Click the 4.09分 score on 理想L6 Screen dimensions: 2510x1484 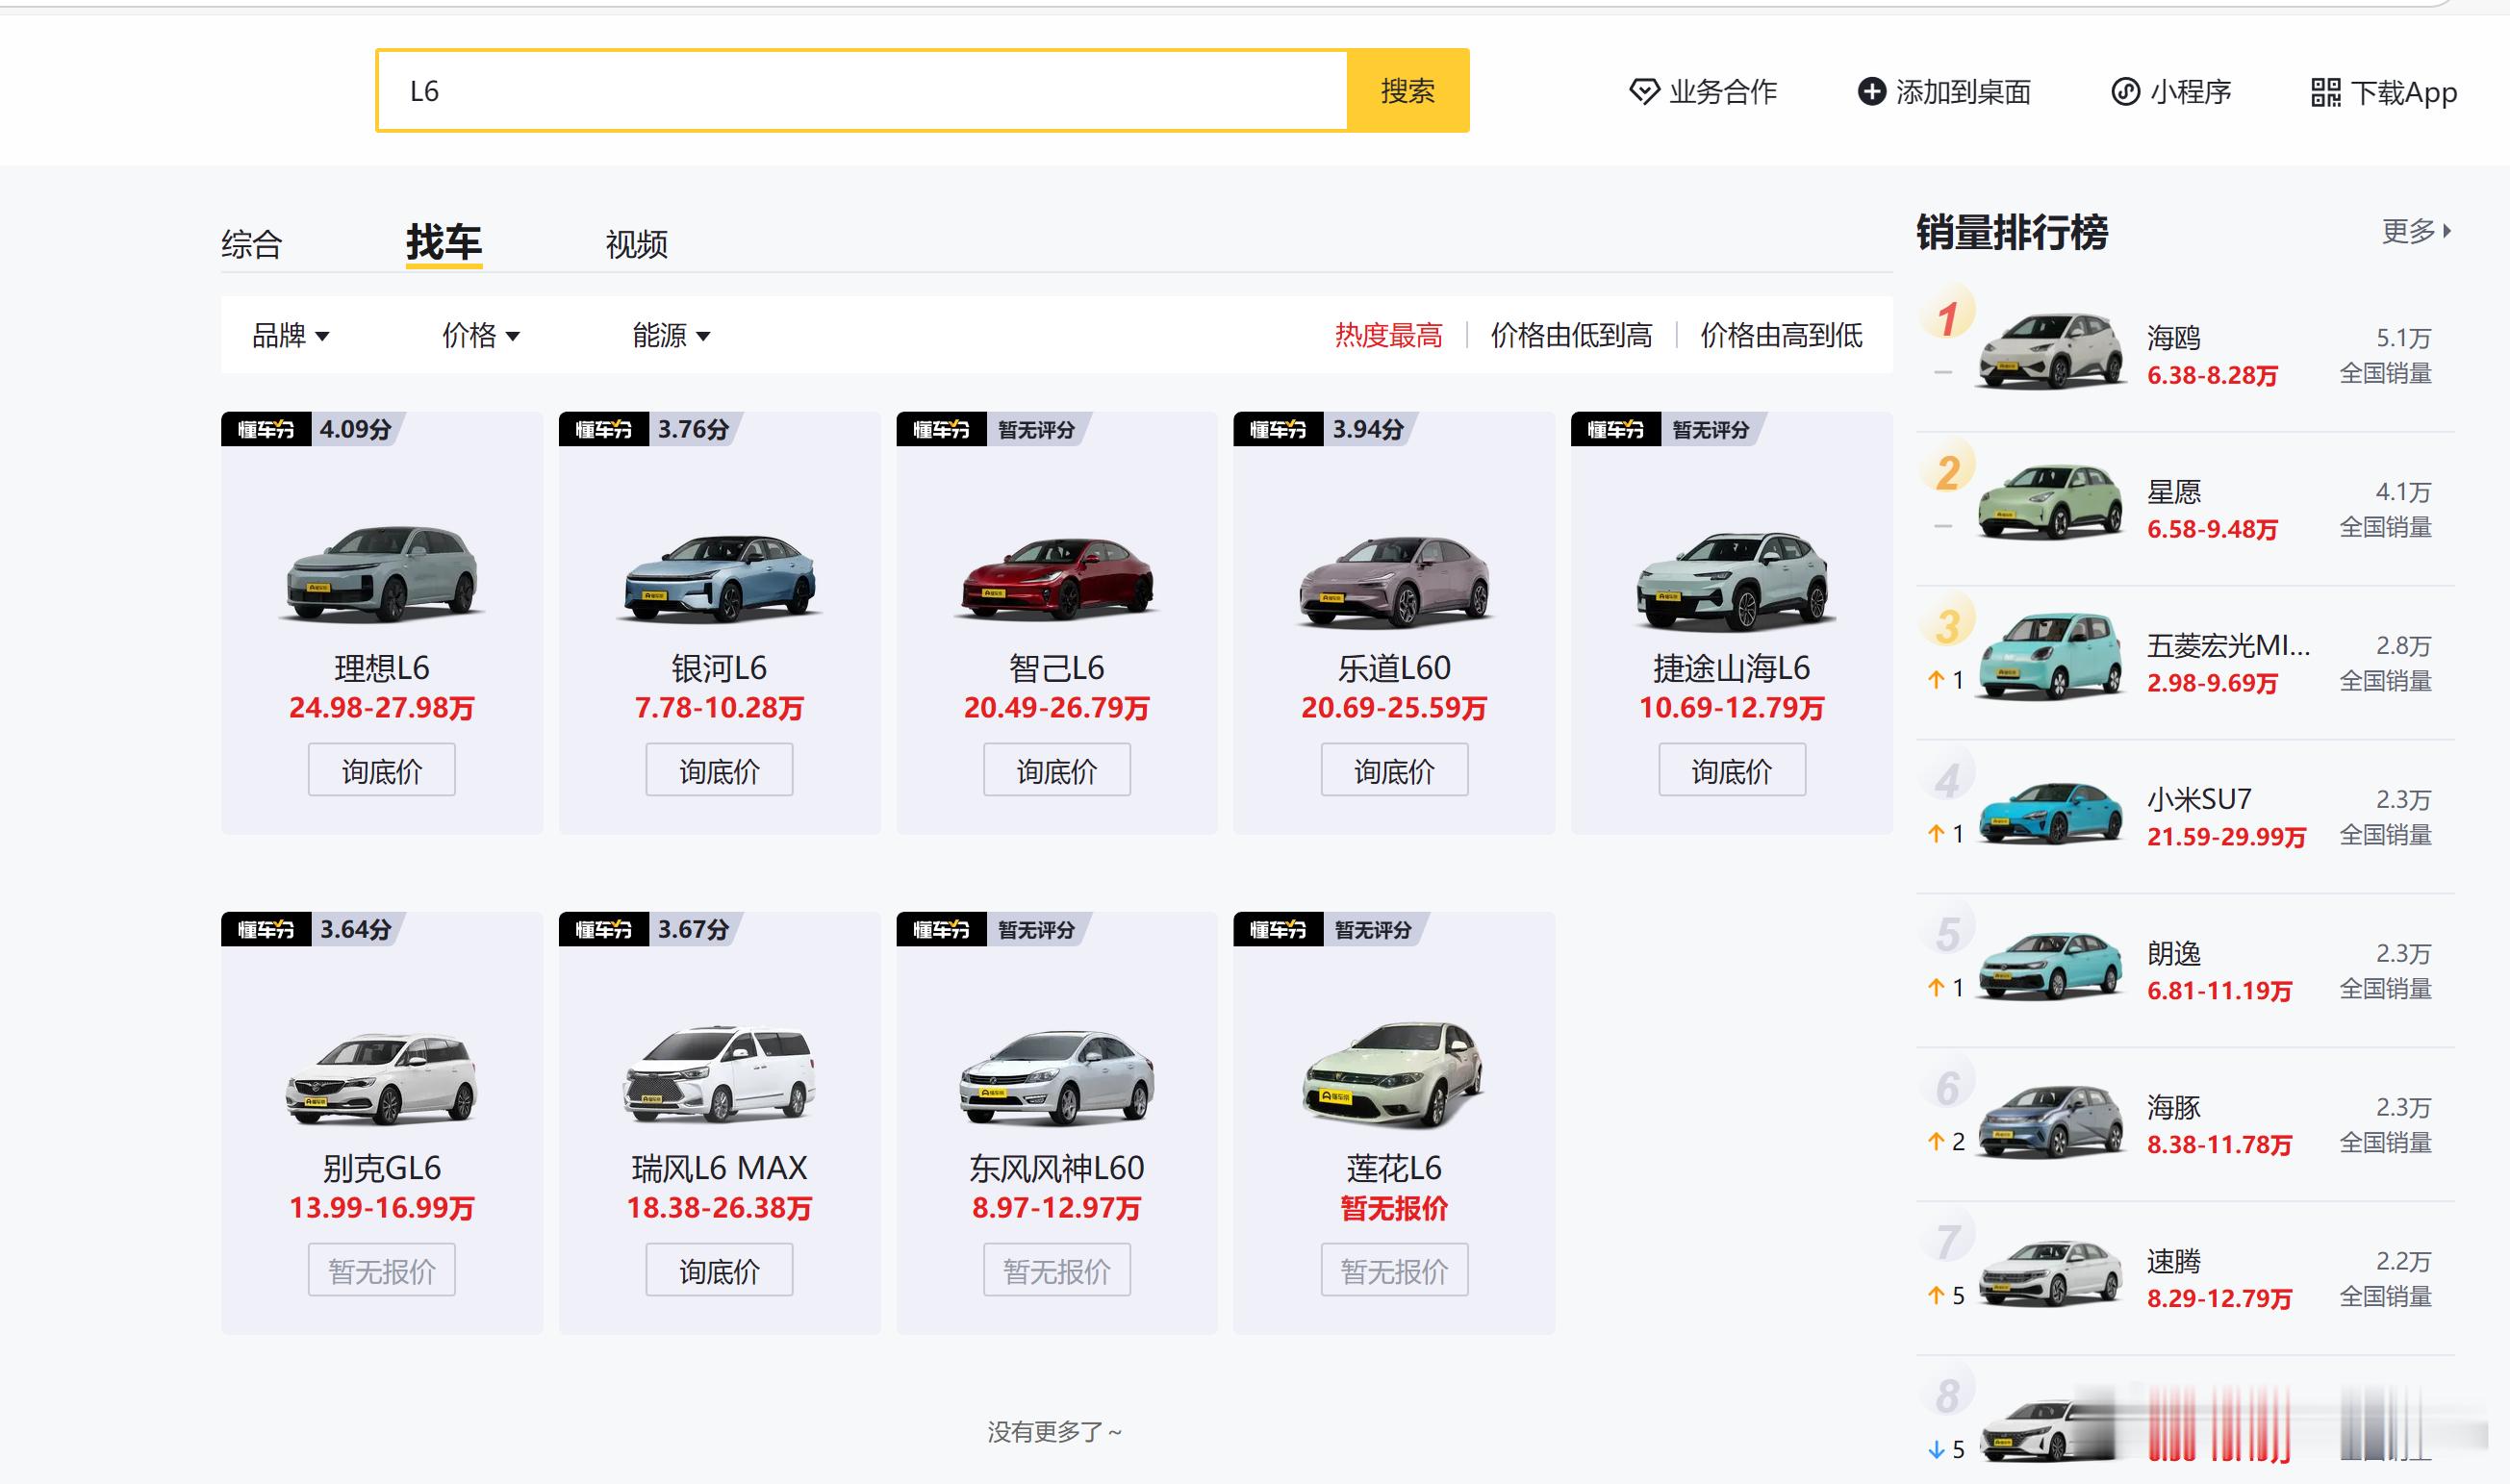point(356,429)
